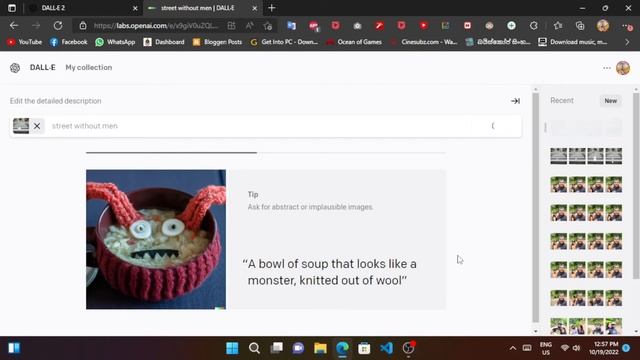The height and width of the screenshot is (360, 640).
Task: Click the New button in Recent panel
Action: (611, 101)
